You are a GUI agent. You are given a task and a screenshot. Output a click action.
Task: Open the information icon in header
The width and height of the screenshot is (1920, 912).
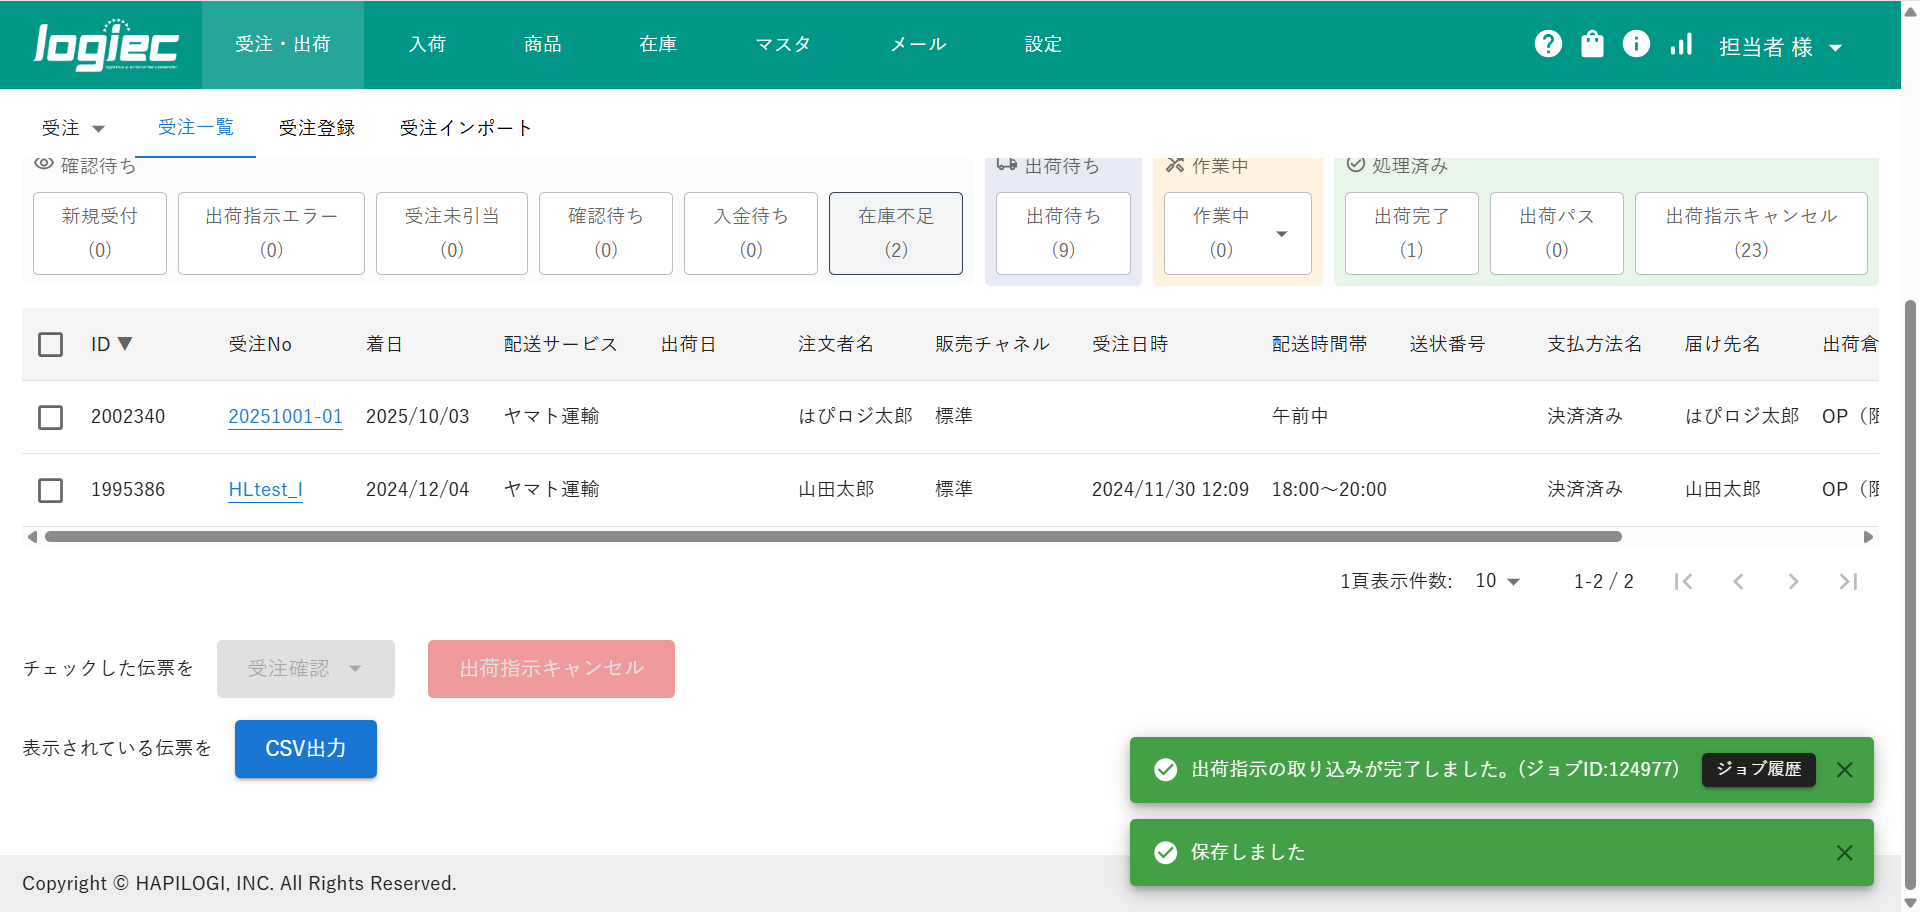pos(1636,44)
